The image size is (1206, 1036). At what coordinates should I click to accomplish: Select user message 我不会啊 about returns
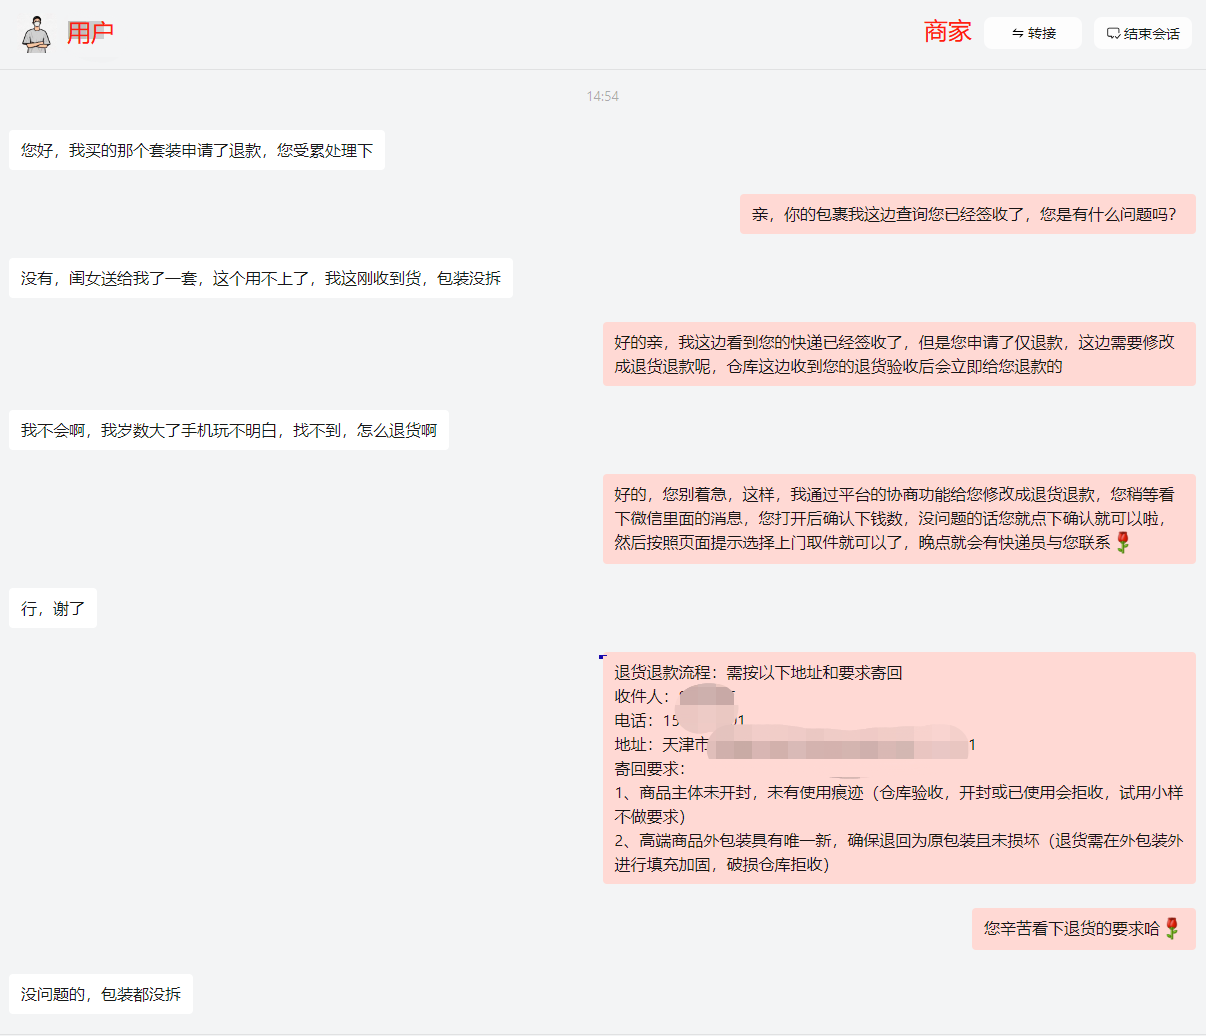pos(229,430)
